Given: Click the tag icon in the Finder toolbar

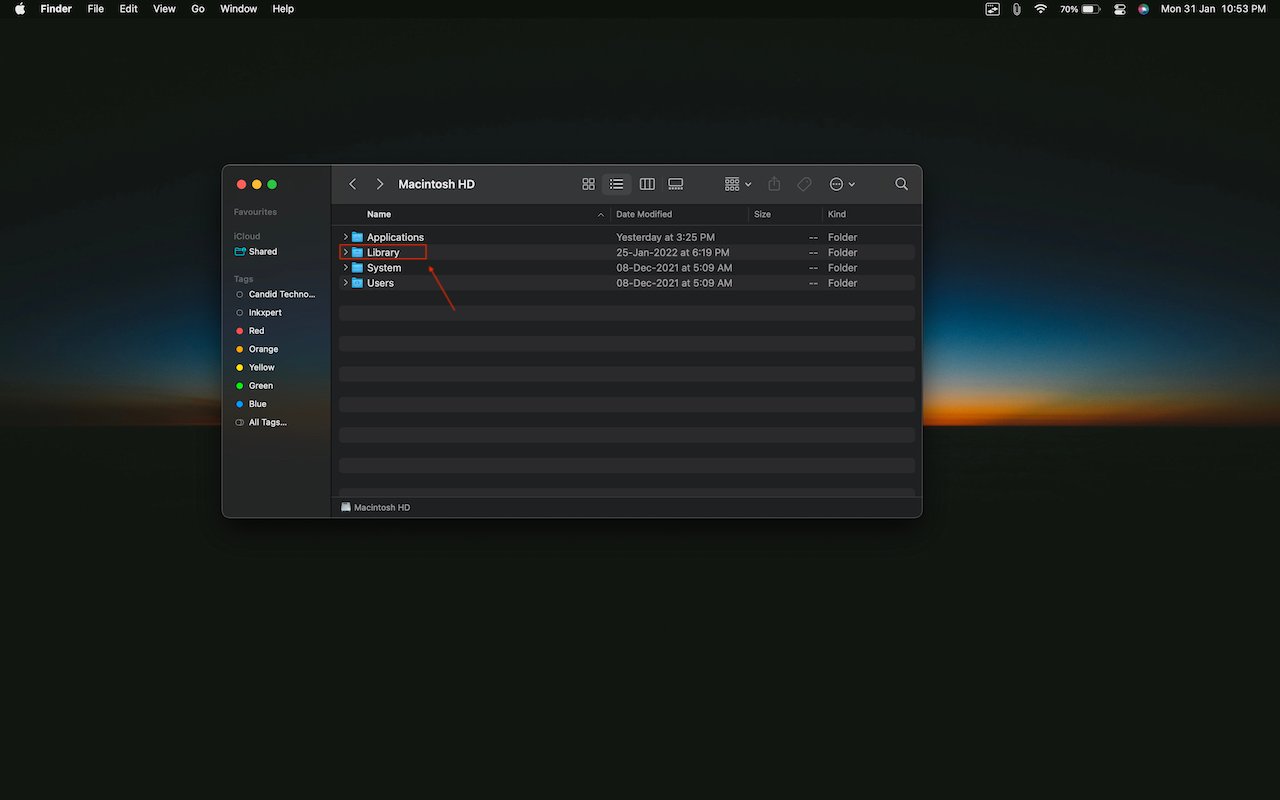Looking at the screenshot, I should 804,184.
